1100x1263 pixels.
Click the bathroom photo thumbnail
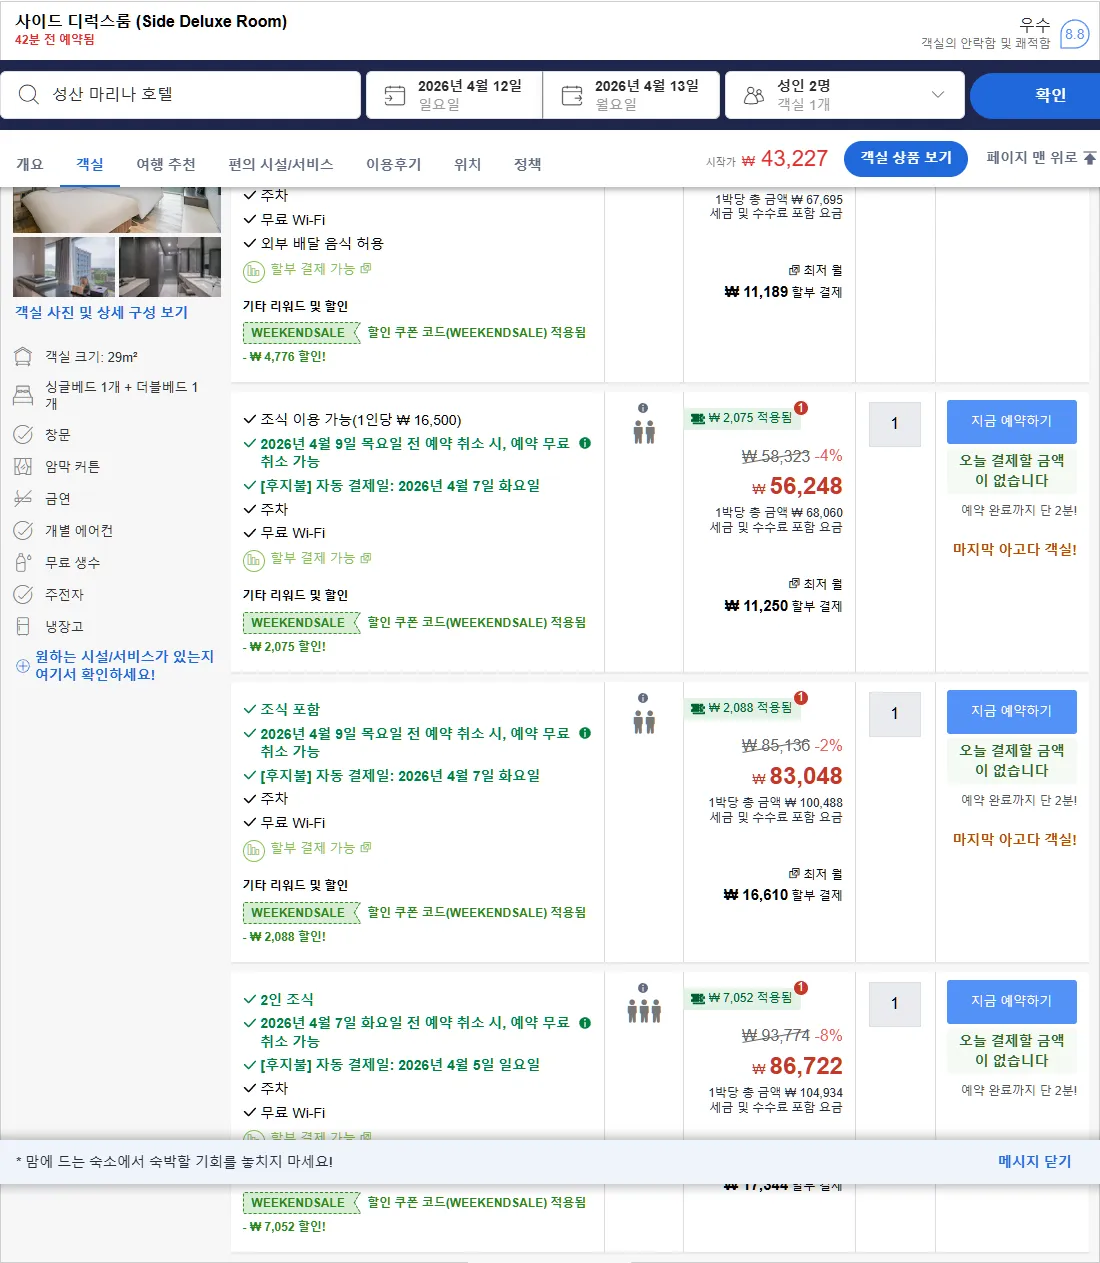pos(170,267)
